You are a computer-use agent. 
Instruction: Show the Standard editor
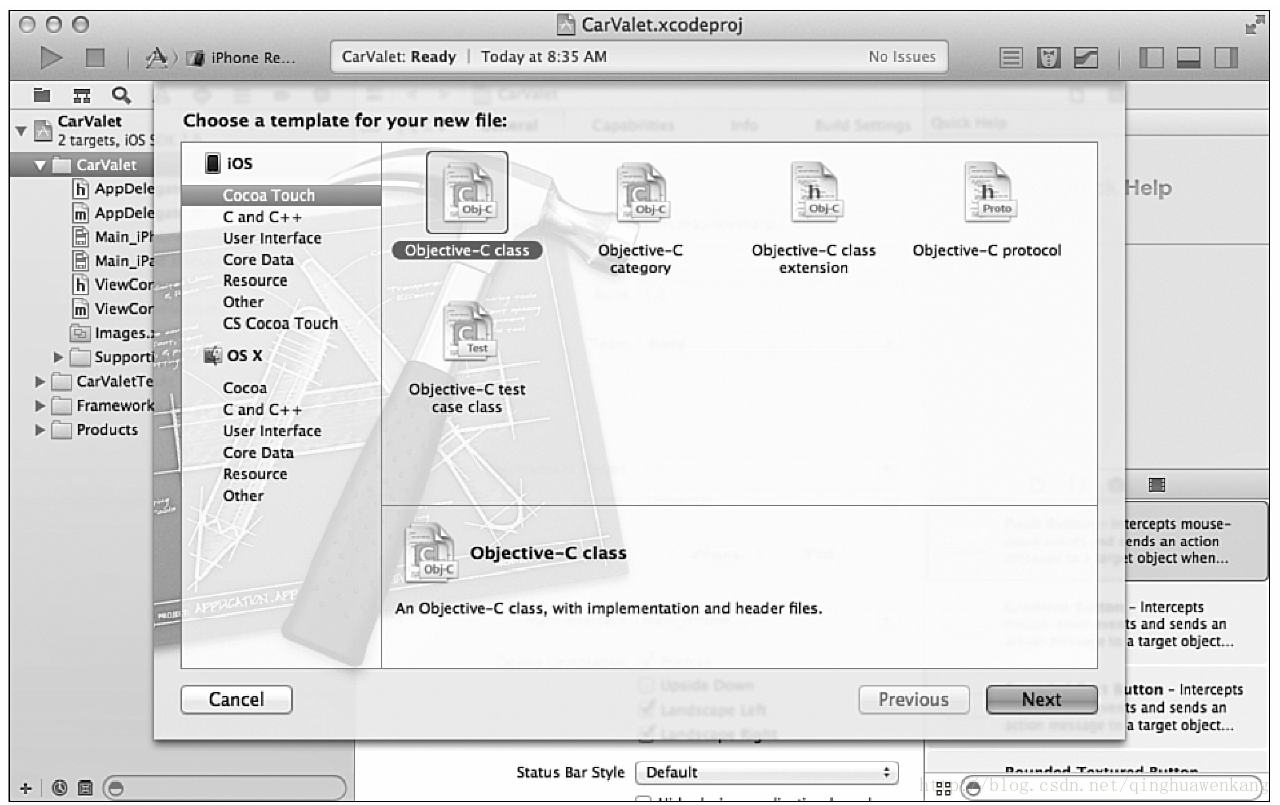pyautogui.click(x=1012, y=58)
